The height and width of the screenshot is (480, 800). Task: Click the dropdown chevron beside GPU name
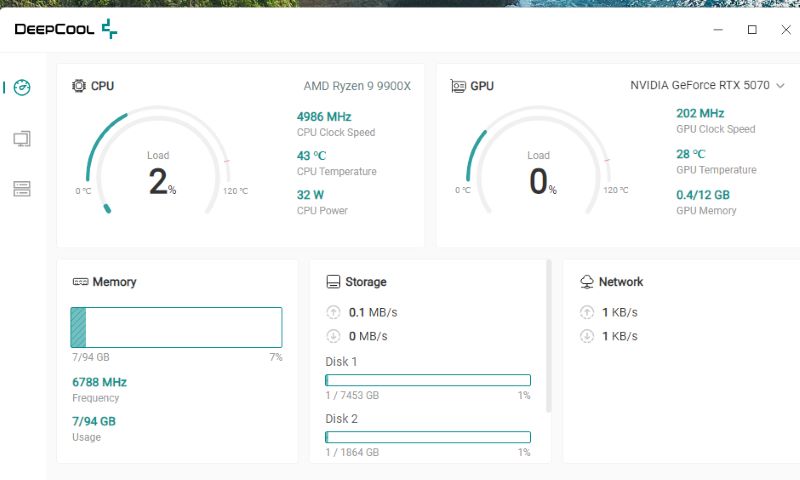coord(780,86)
